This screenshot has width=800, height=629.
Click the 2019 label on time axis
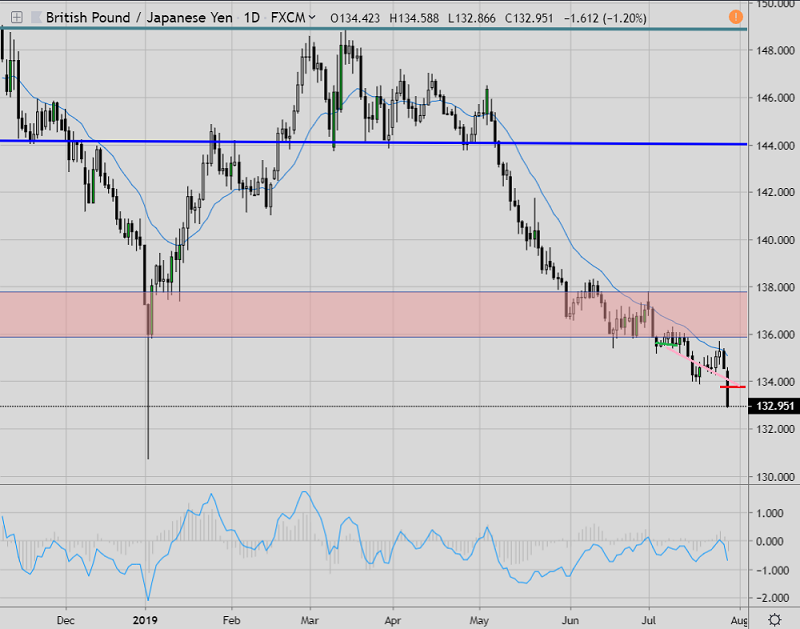[145, 620]
